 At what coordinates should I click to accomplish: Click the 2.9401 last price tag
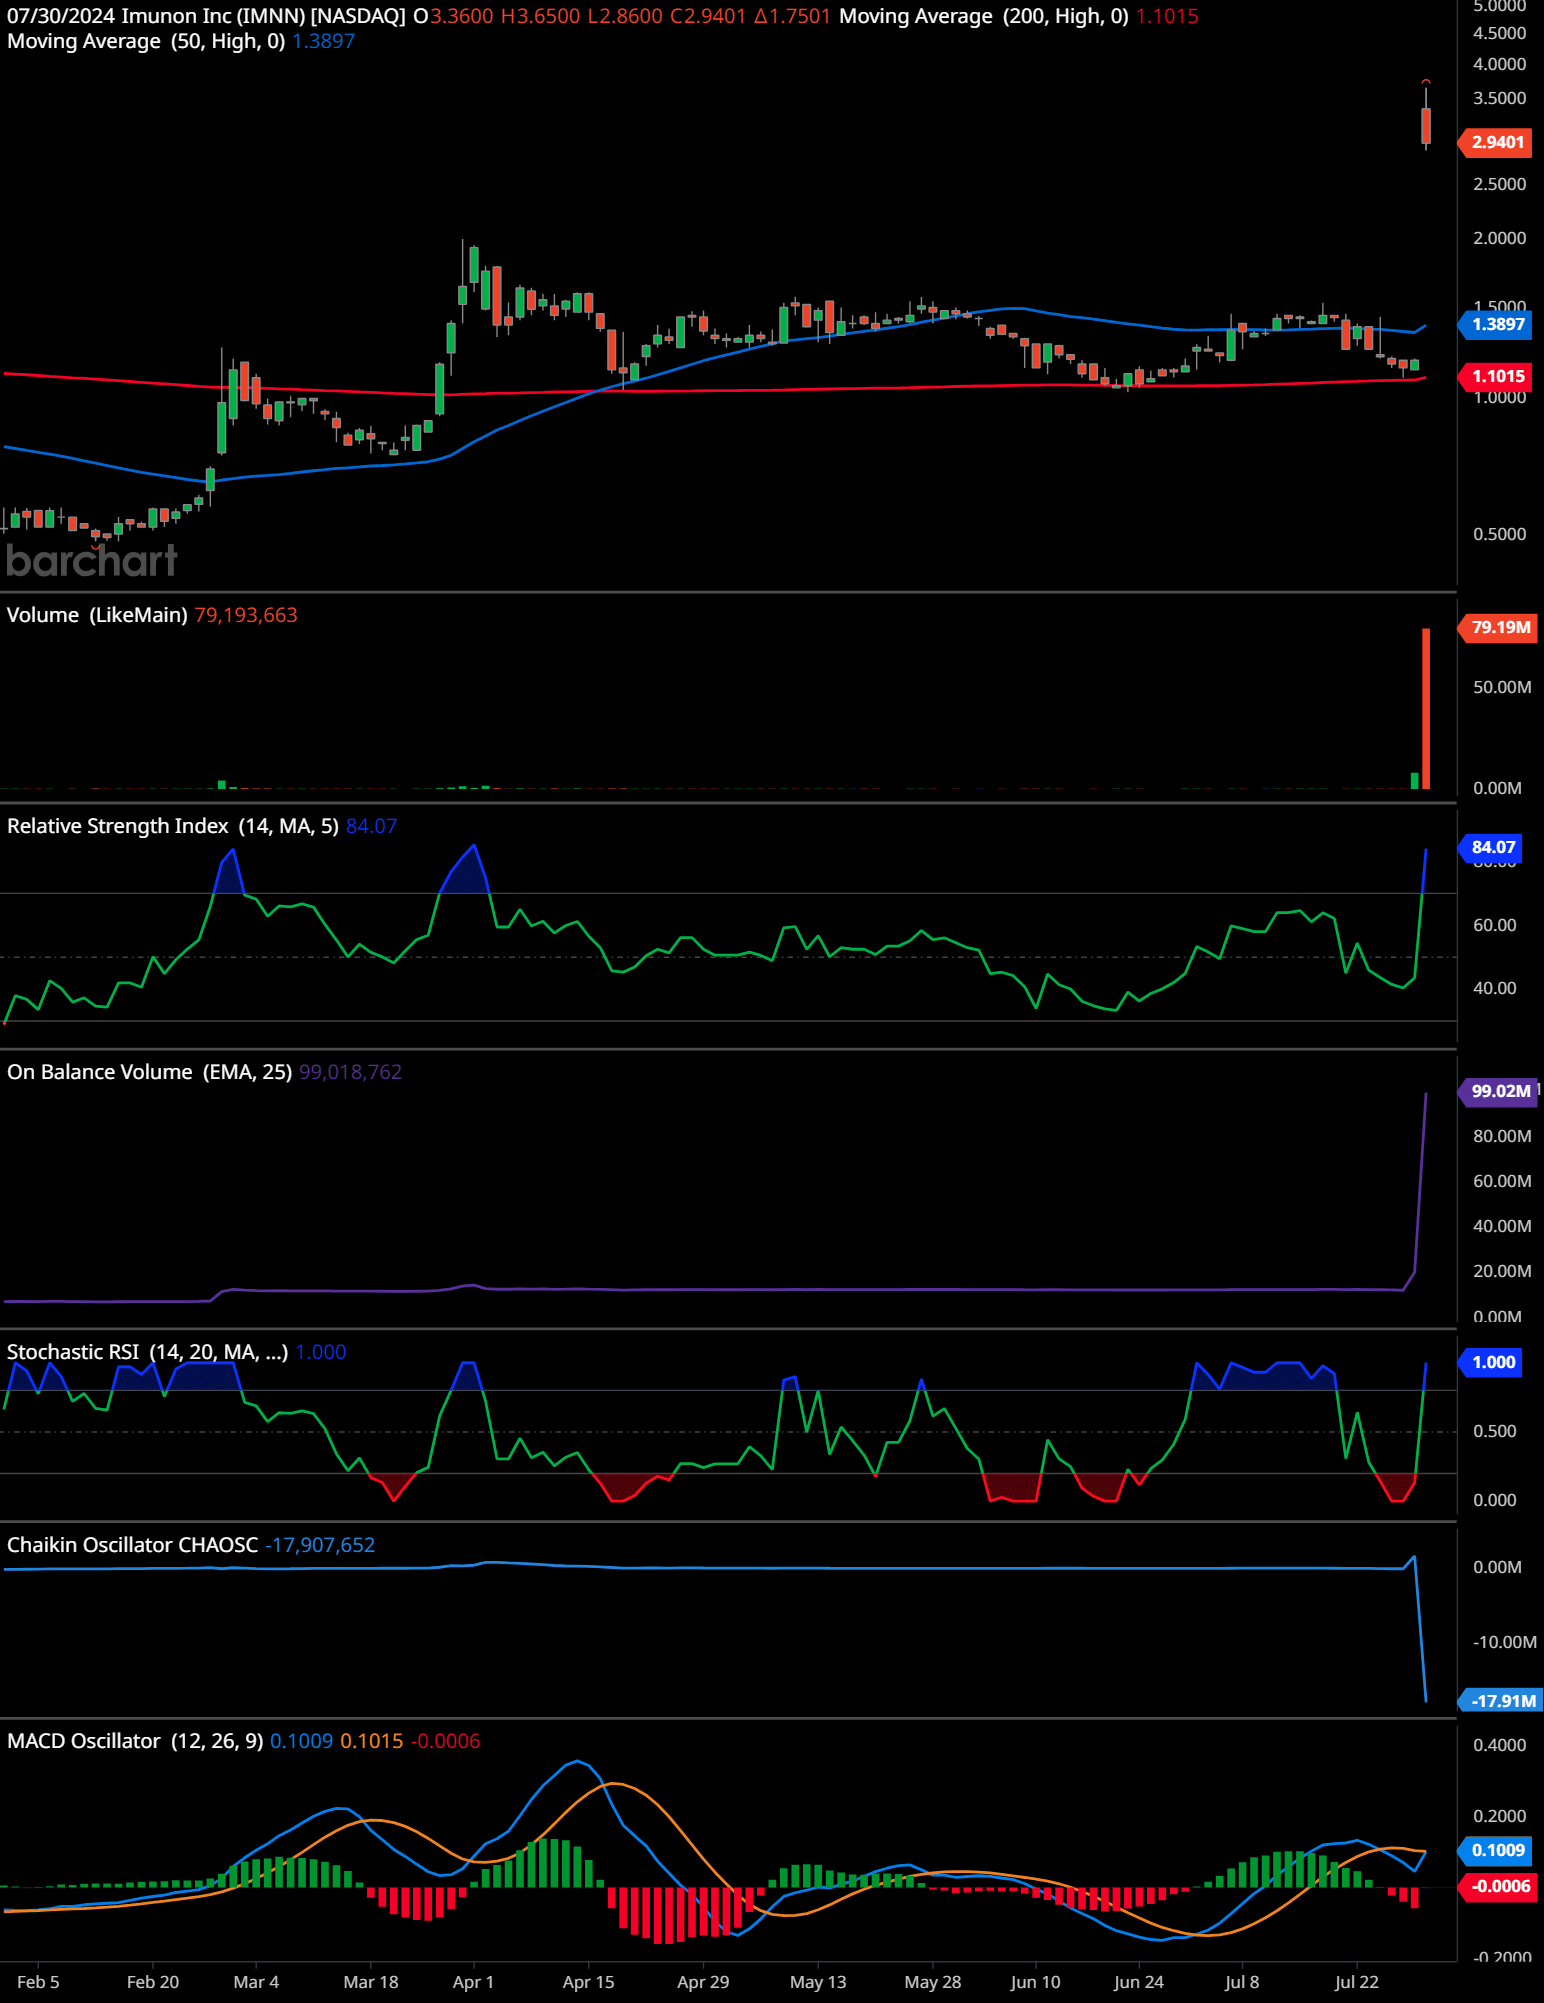(x=1496, y=142)
